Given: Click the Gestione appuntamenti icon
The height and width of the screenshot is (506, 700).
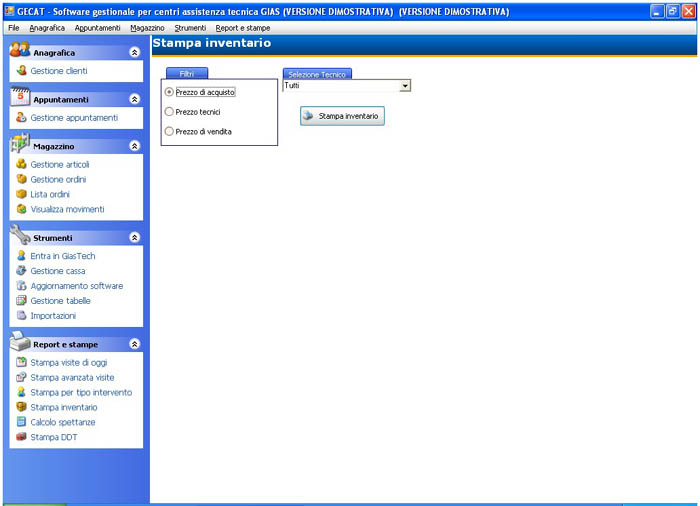Looking at the screenshot, I should pos(21,117).
